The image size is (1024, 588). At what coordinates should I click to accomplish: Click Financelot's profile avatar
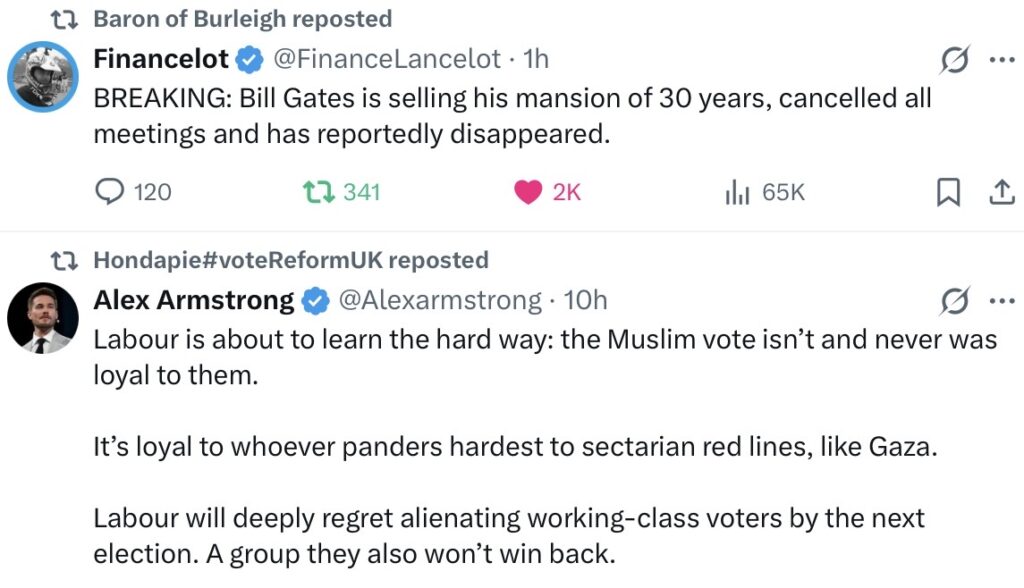(x=43, y=76)
